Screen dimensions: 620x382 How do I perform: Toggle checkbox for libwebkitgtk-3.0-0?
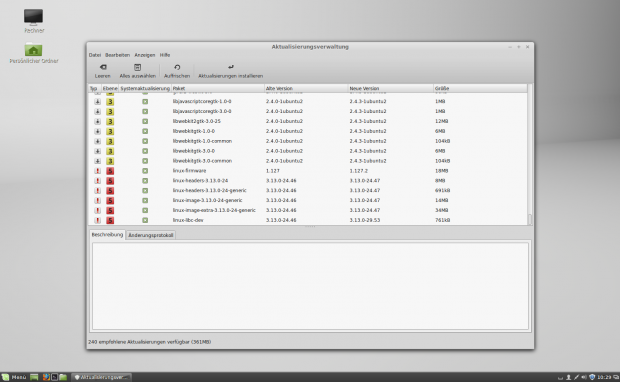145,151
